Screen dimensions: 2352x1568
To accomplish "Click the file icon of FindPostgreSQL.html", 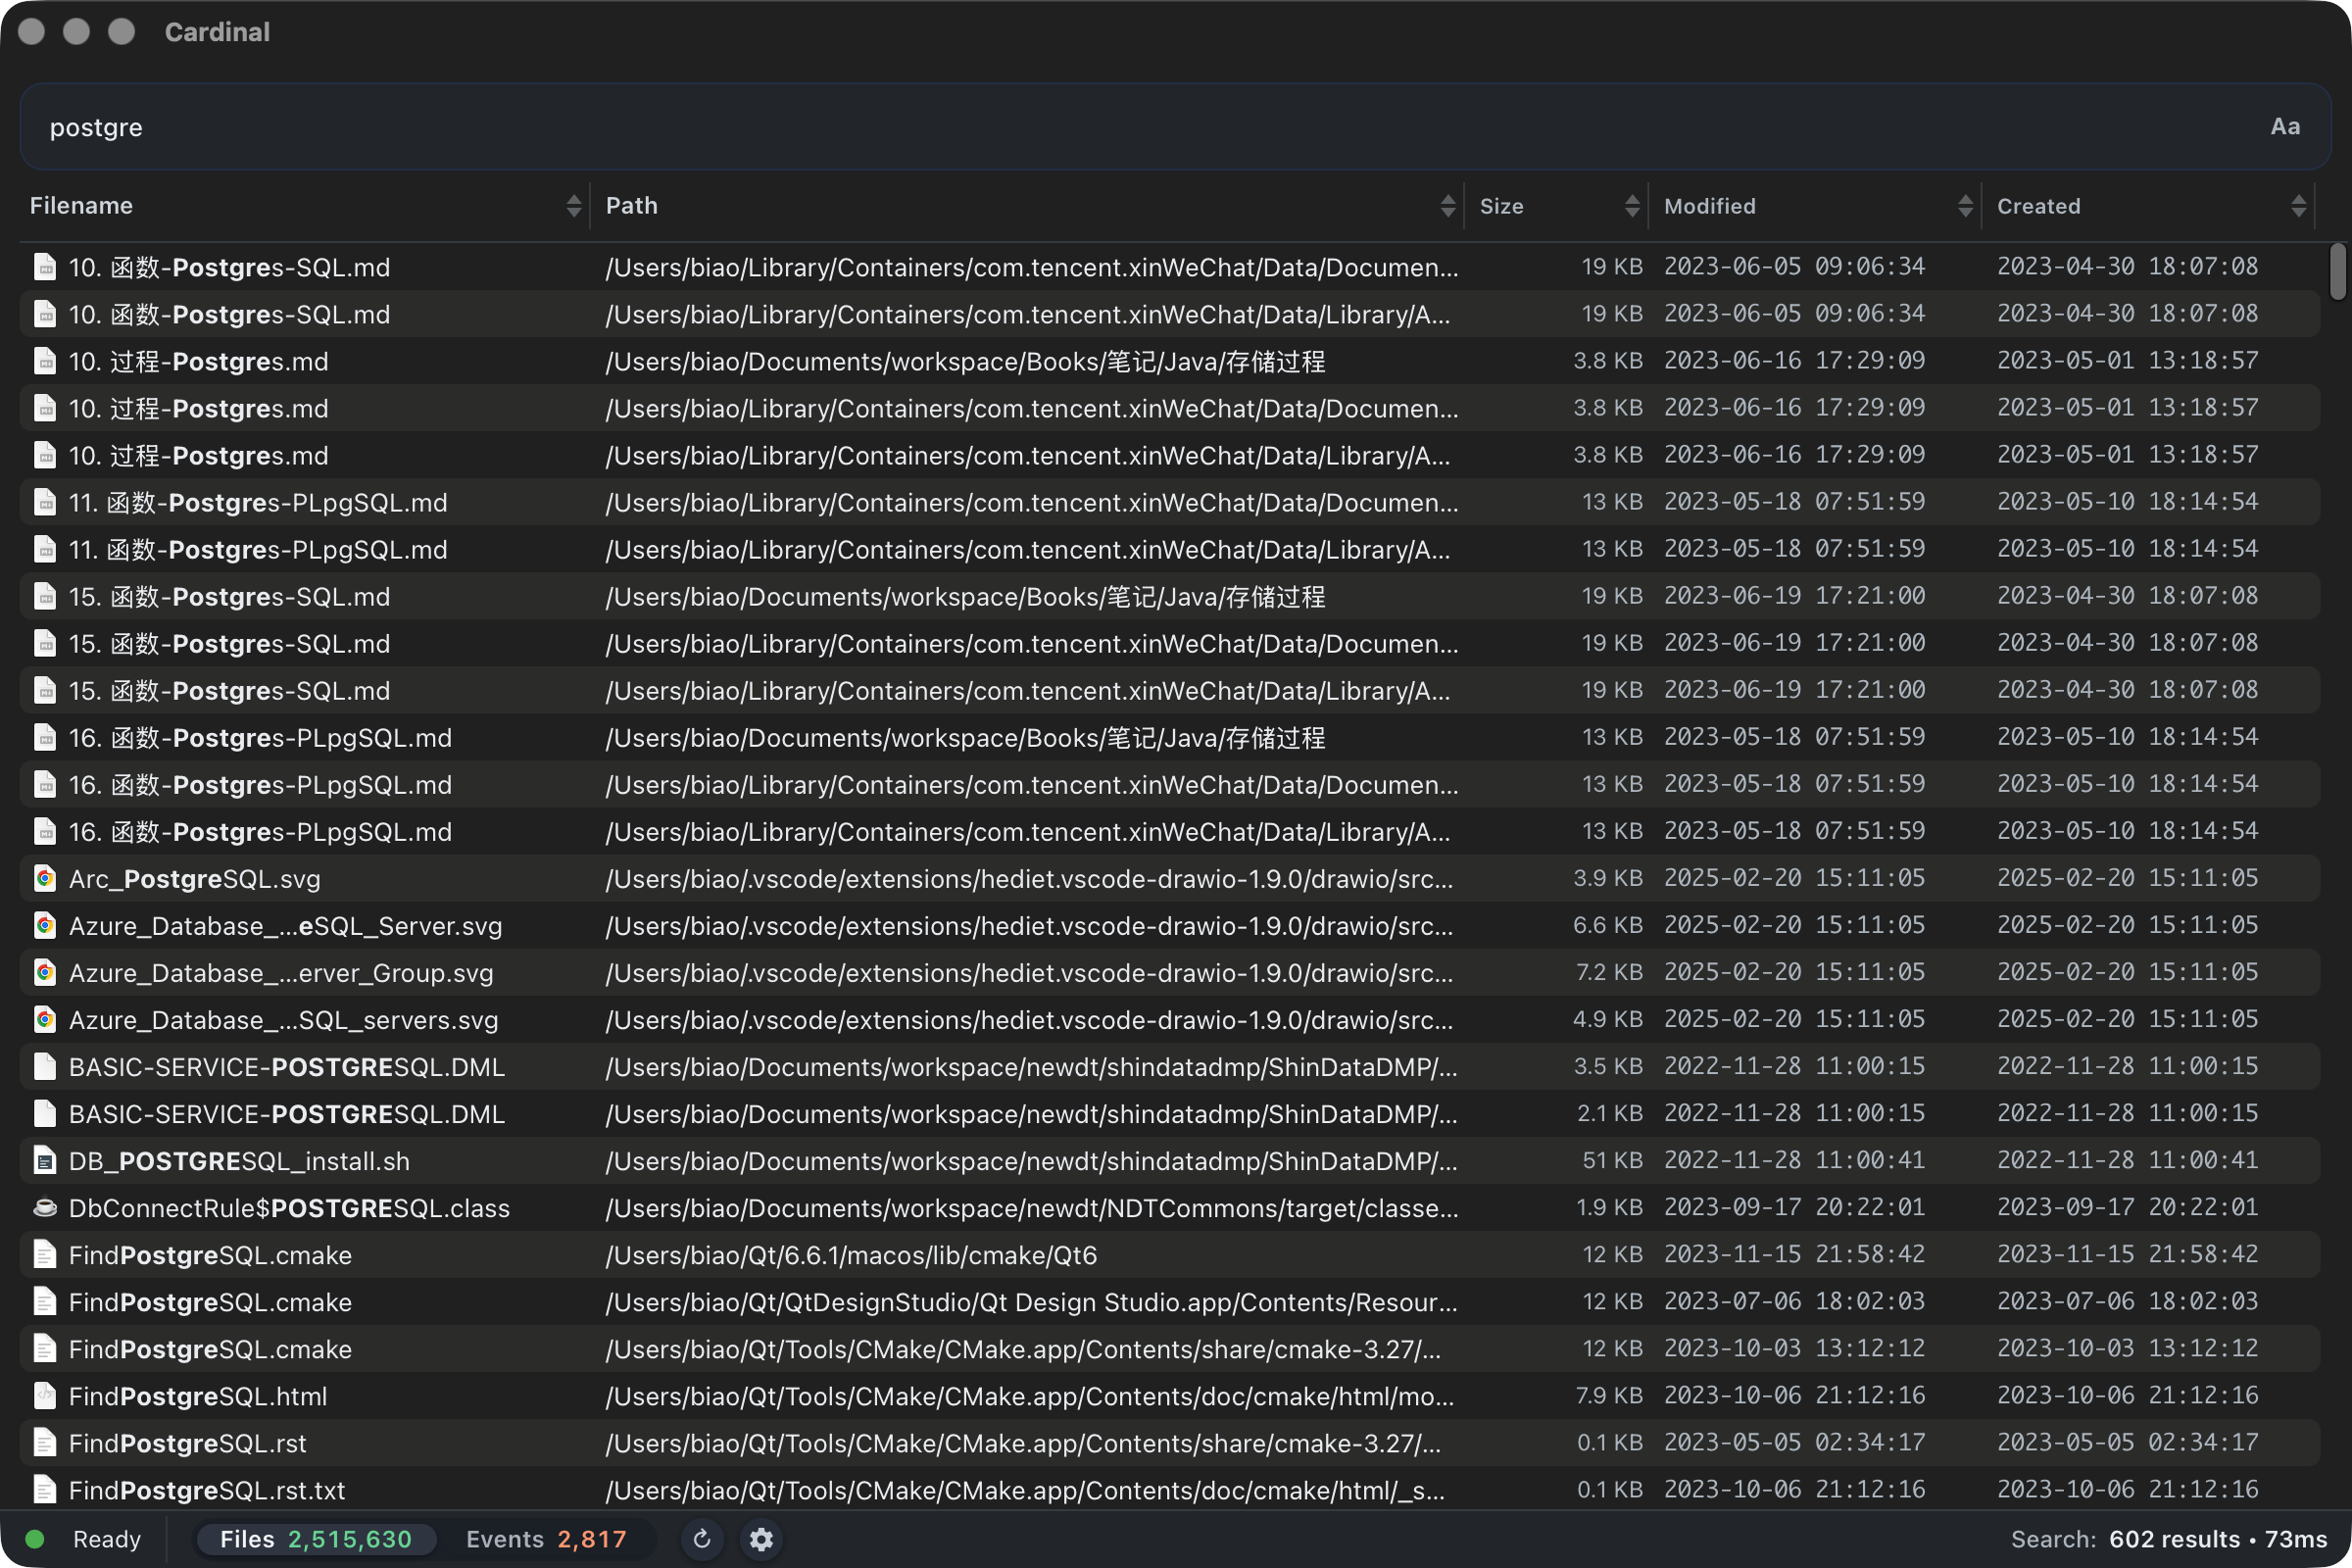I will [x=45, y=1396].
